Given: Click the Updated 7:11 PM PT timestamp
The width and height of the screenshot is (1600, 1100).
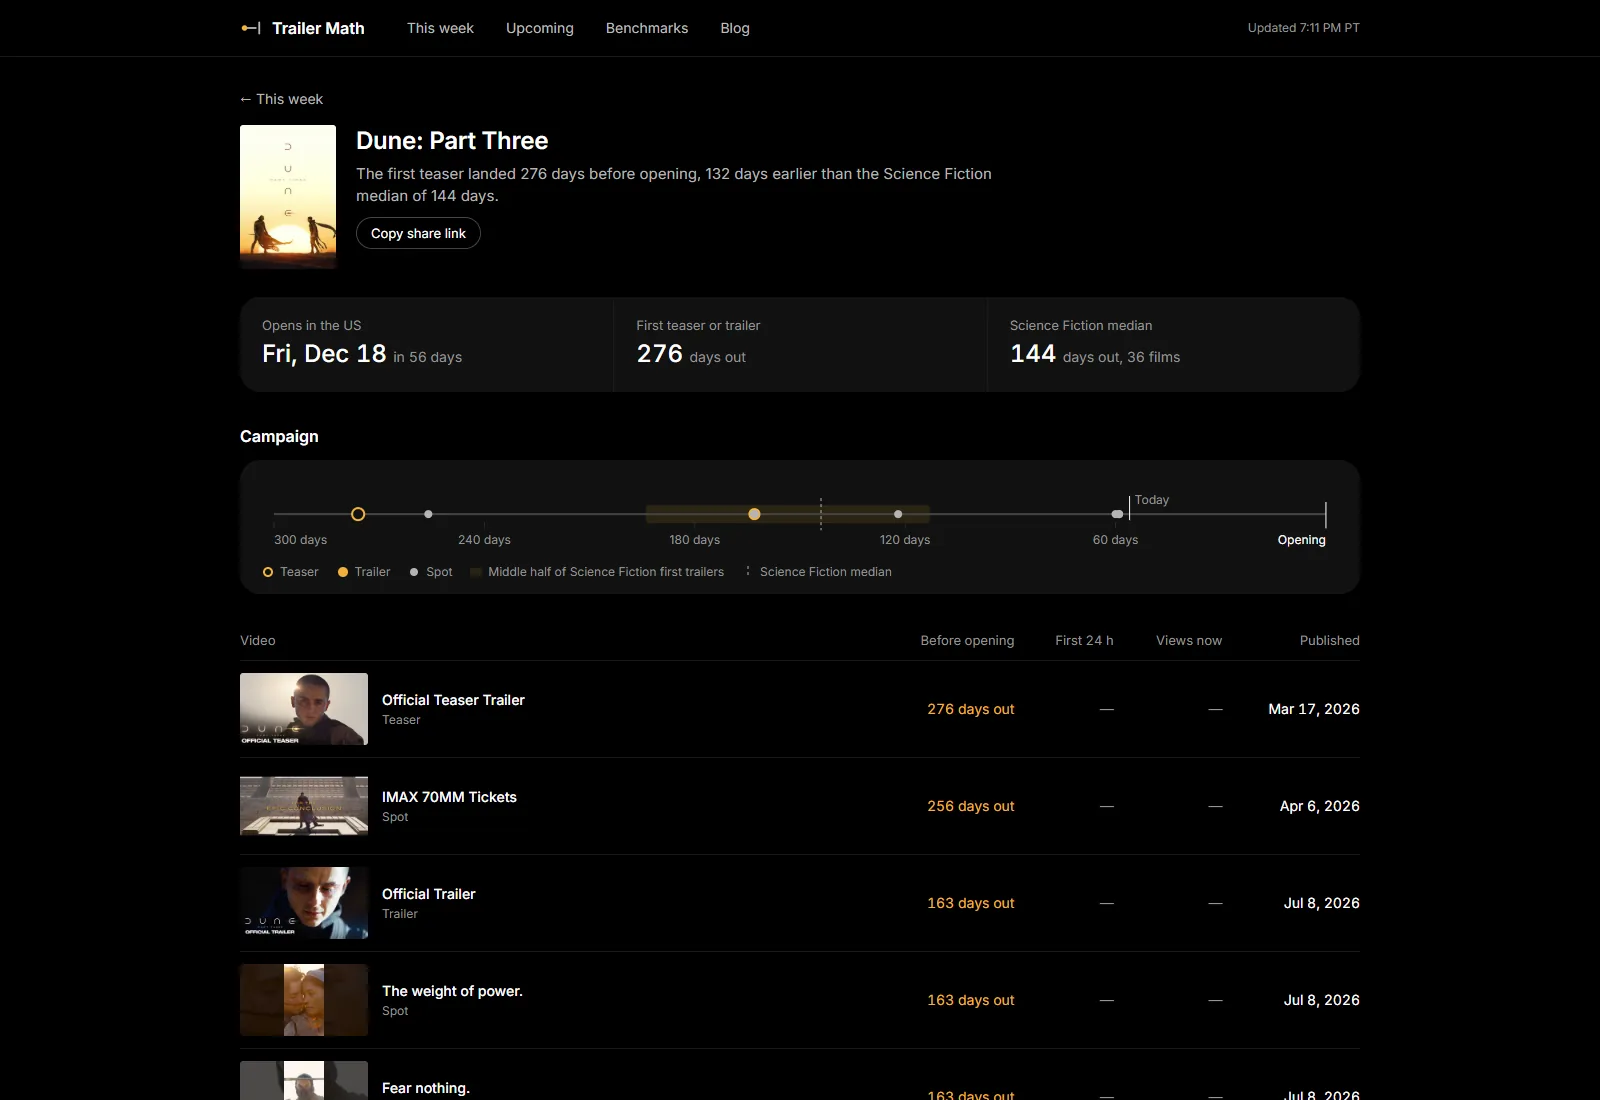Looking at the screenshot, I should pyautogui.click(x=1304, y=28).
